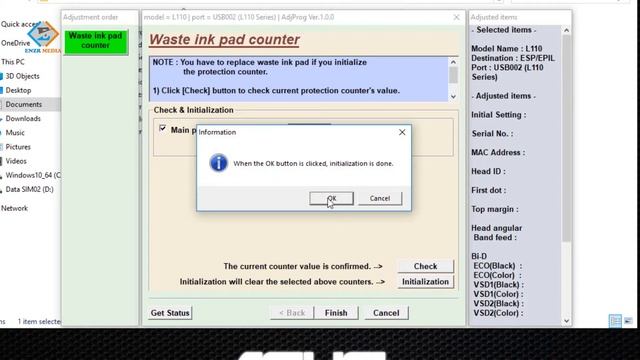The height and width of the screenshot is (360, 640).
Task: Click the Check button
Action: 425,266
